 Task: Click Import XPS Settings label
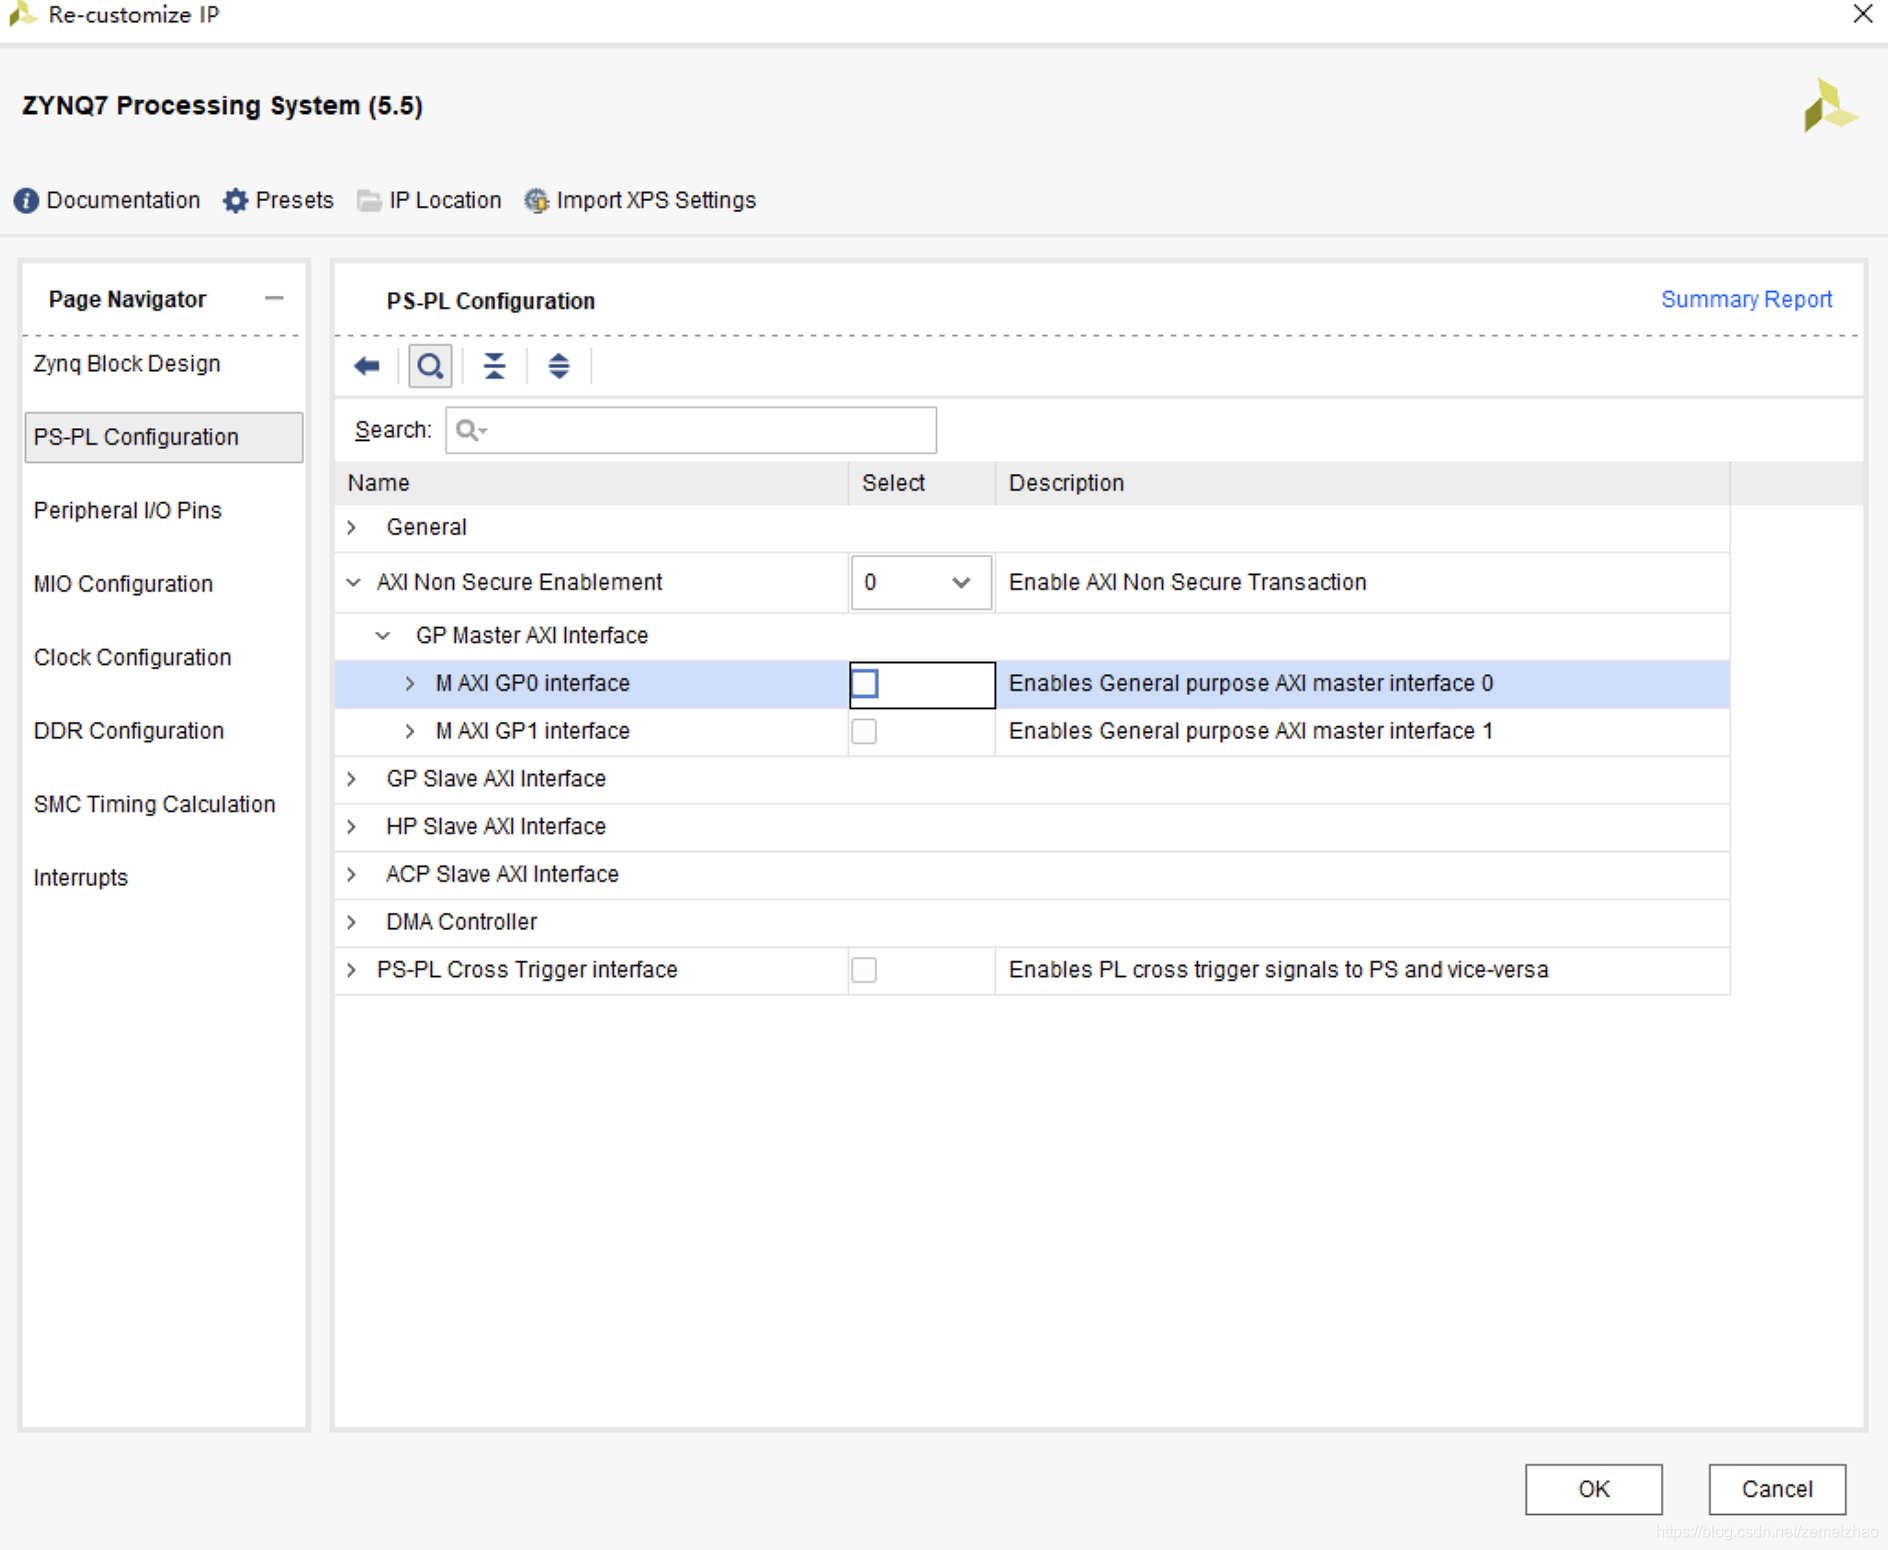656,201
